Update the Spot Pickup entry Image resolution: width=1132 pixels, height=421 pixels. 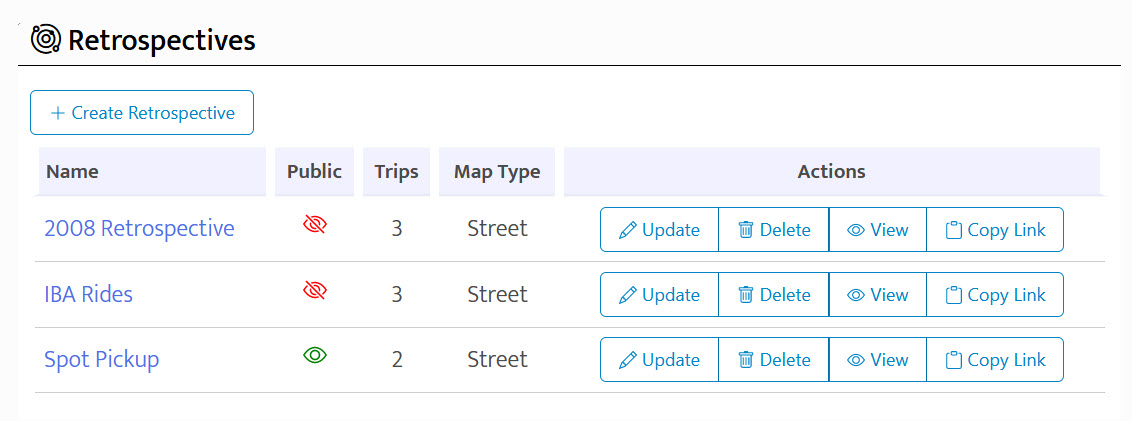pyautogui.click(x=659, y=360)
